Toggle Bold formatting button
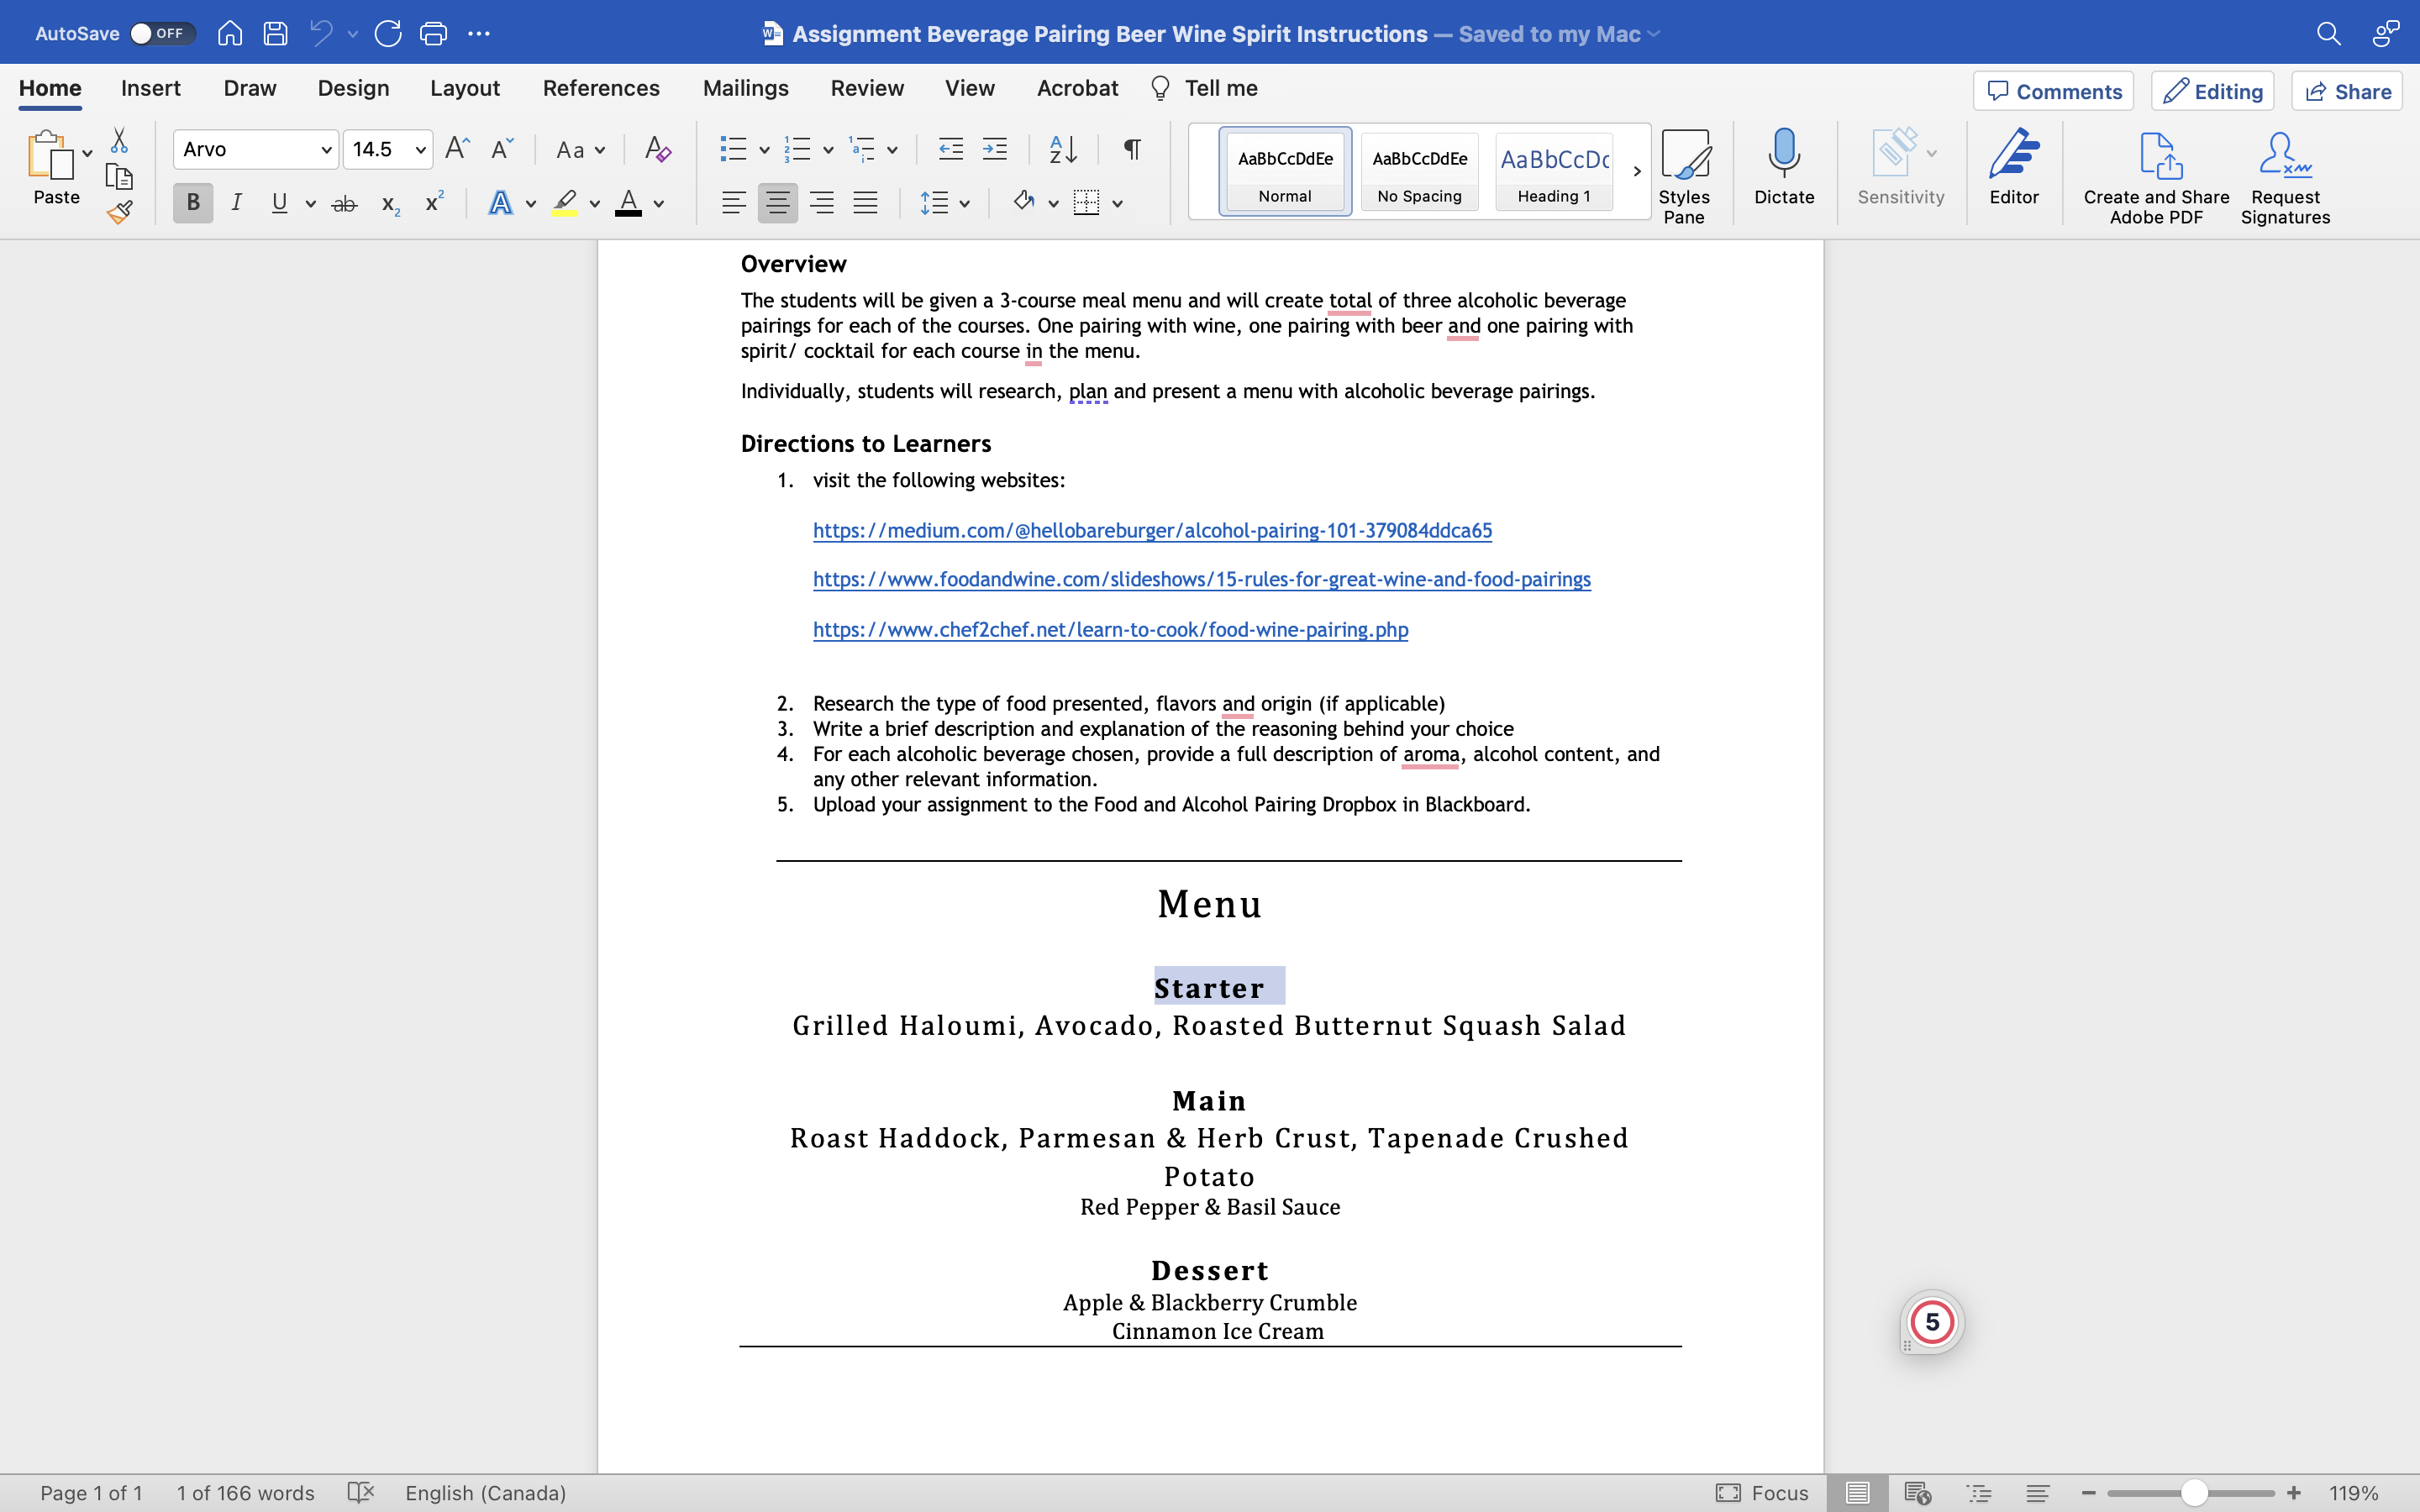This screenshot has height=1512, width=2420. point(193,203)
